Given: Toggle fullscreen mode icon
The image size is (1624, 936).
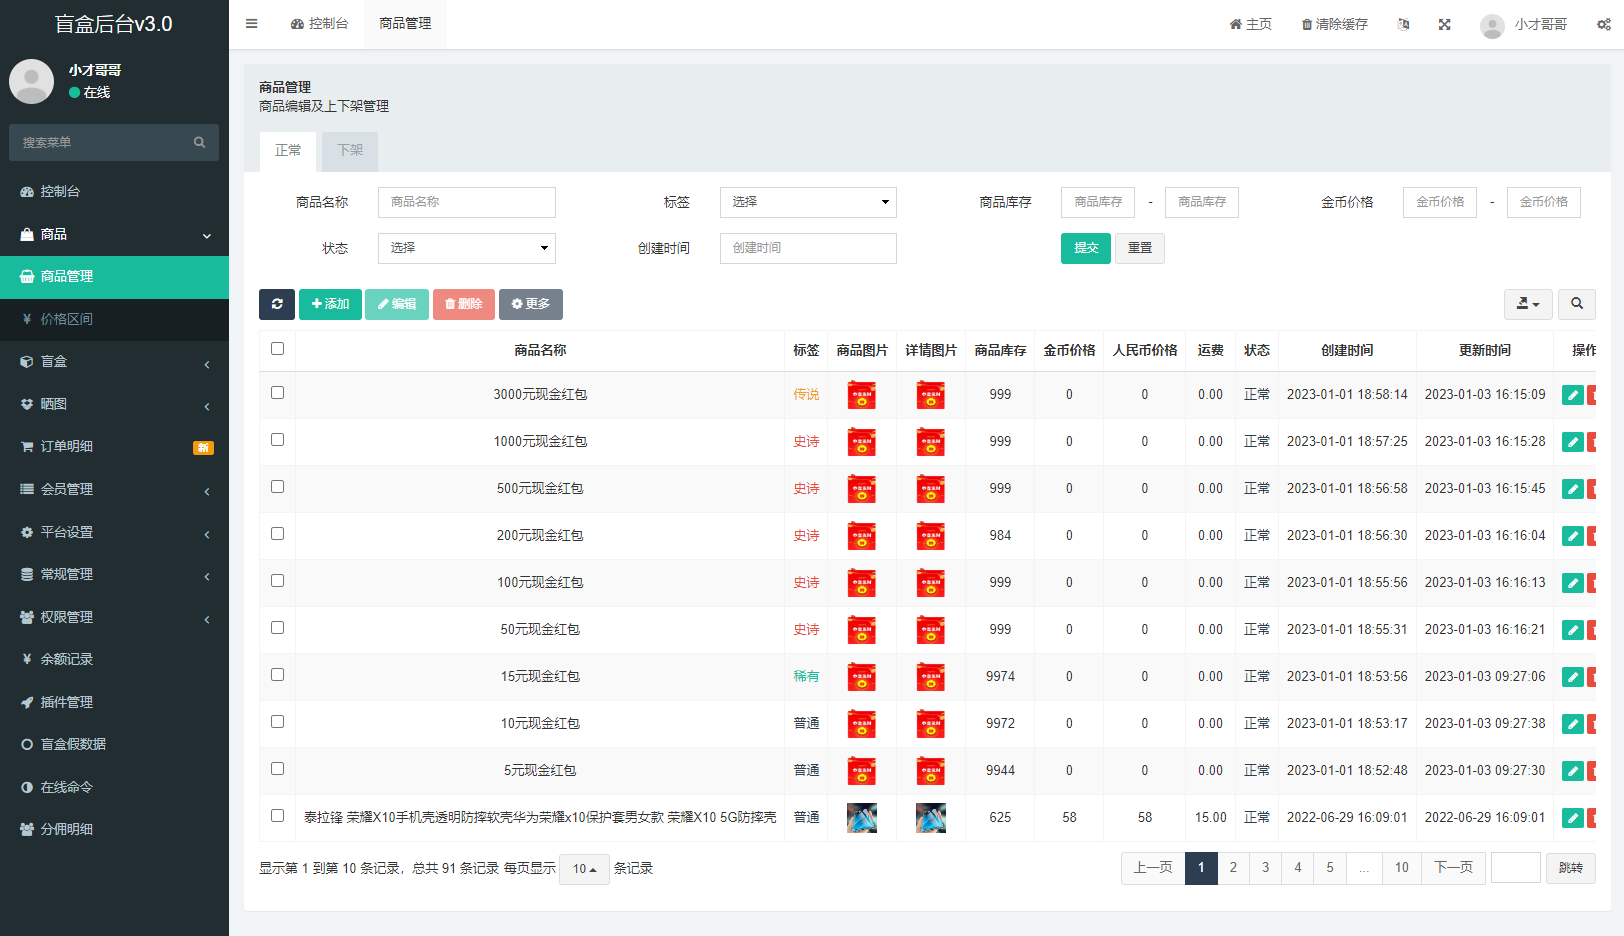Looking at the screenshot, I should 1444,24.
